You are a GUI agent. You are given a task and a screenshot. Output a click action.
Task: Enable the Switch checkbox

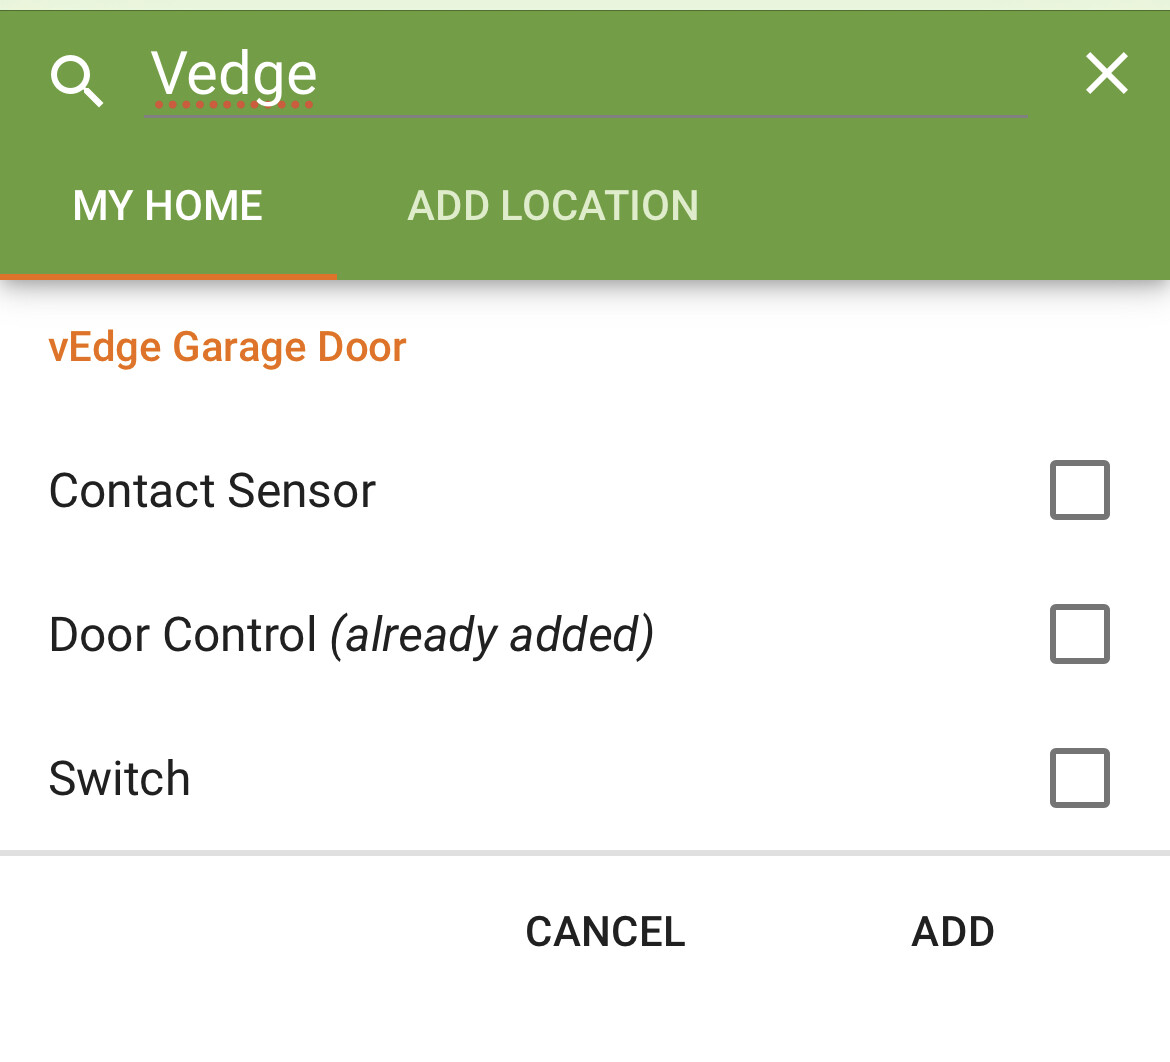tap(1080, 778)
